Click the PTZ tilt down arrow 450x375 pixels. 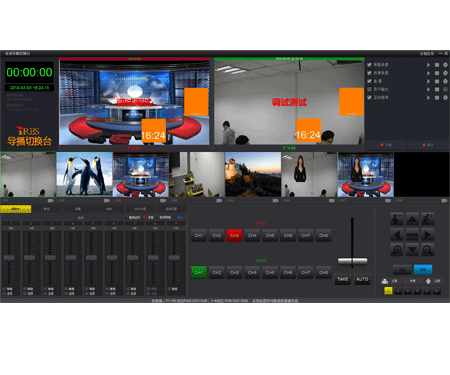coord(412,250)
